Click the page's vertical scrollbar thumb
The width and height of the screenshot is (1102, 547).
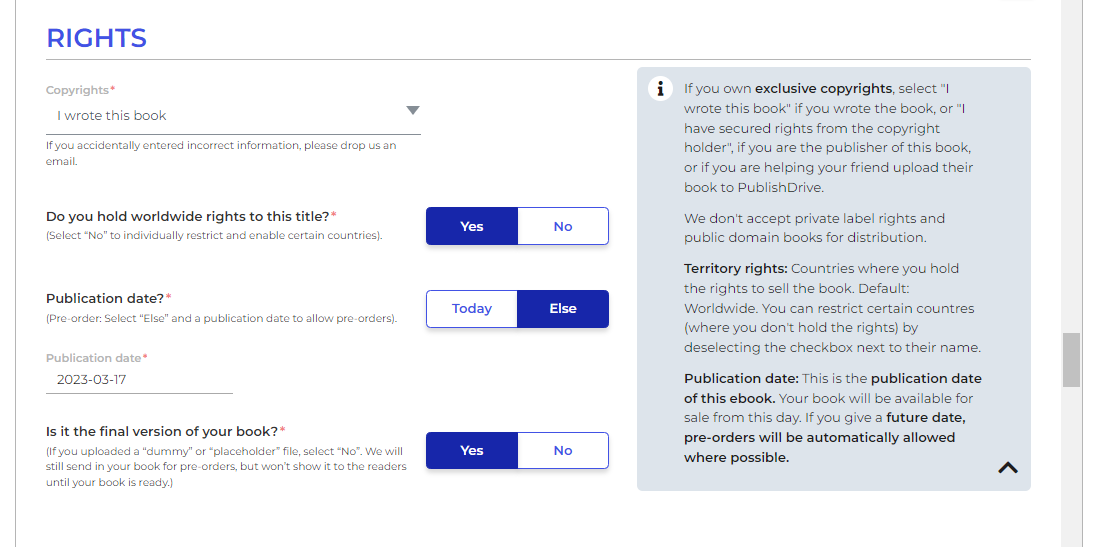pyautogui.click(x=1071, y=360)
